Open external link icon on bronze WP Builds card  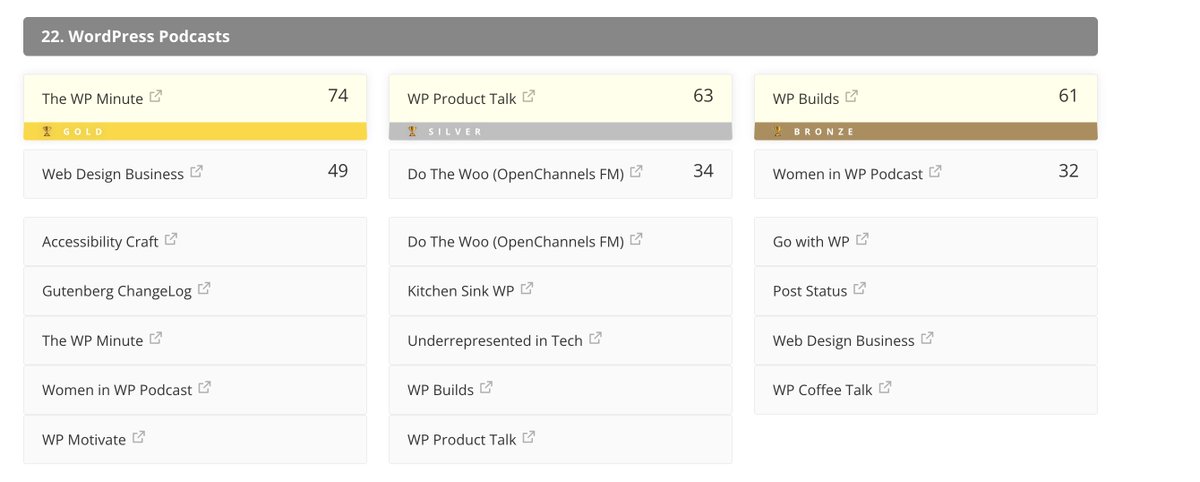(851, 97)
